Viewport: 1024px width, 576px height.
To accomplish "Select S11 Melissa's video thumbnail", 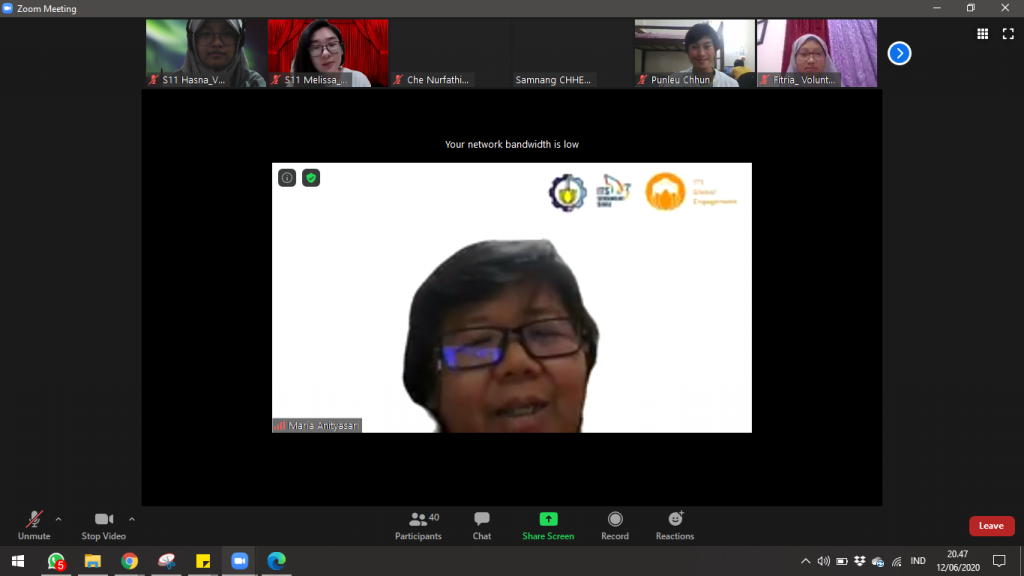I will coord(328,53).
